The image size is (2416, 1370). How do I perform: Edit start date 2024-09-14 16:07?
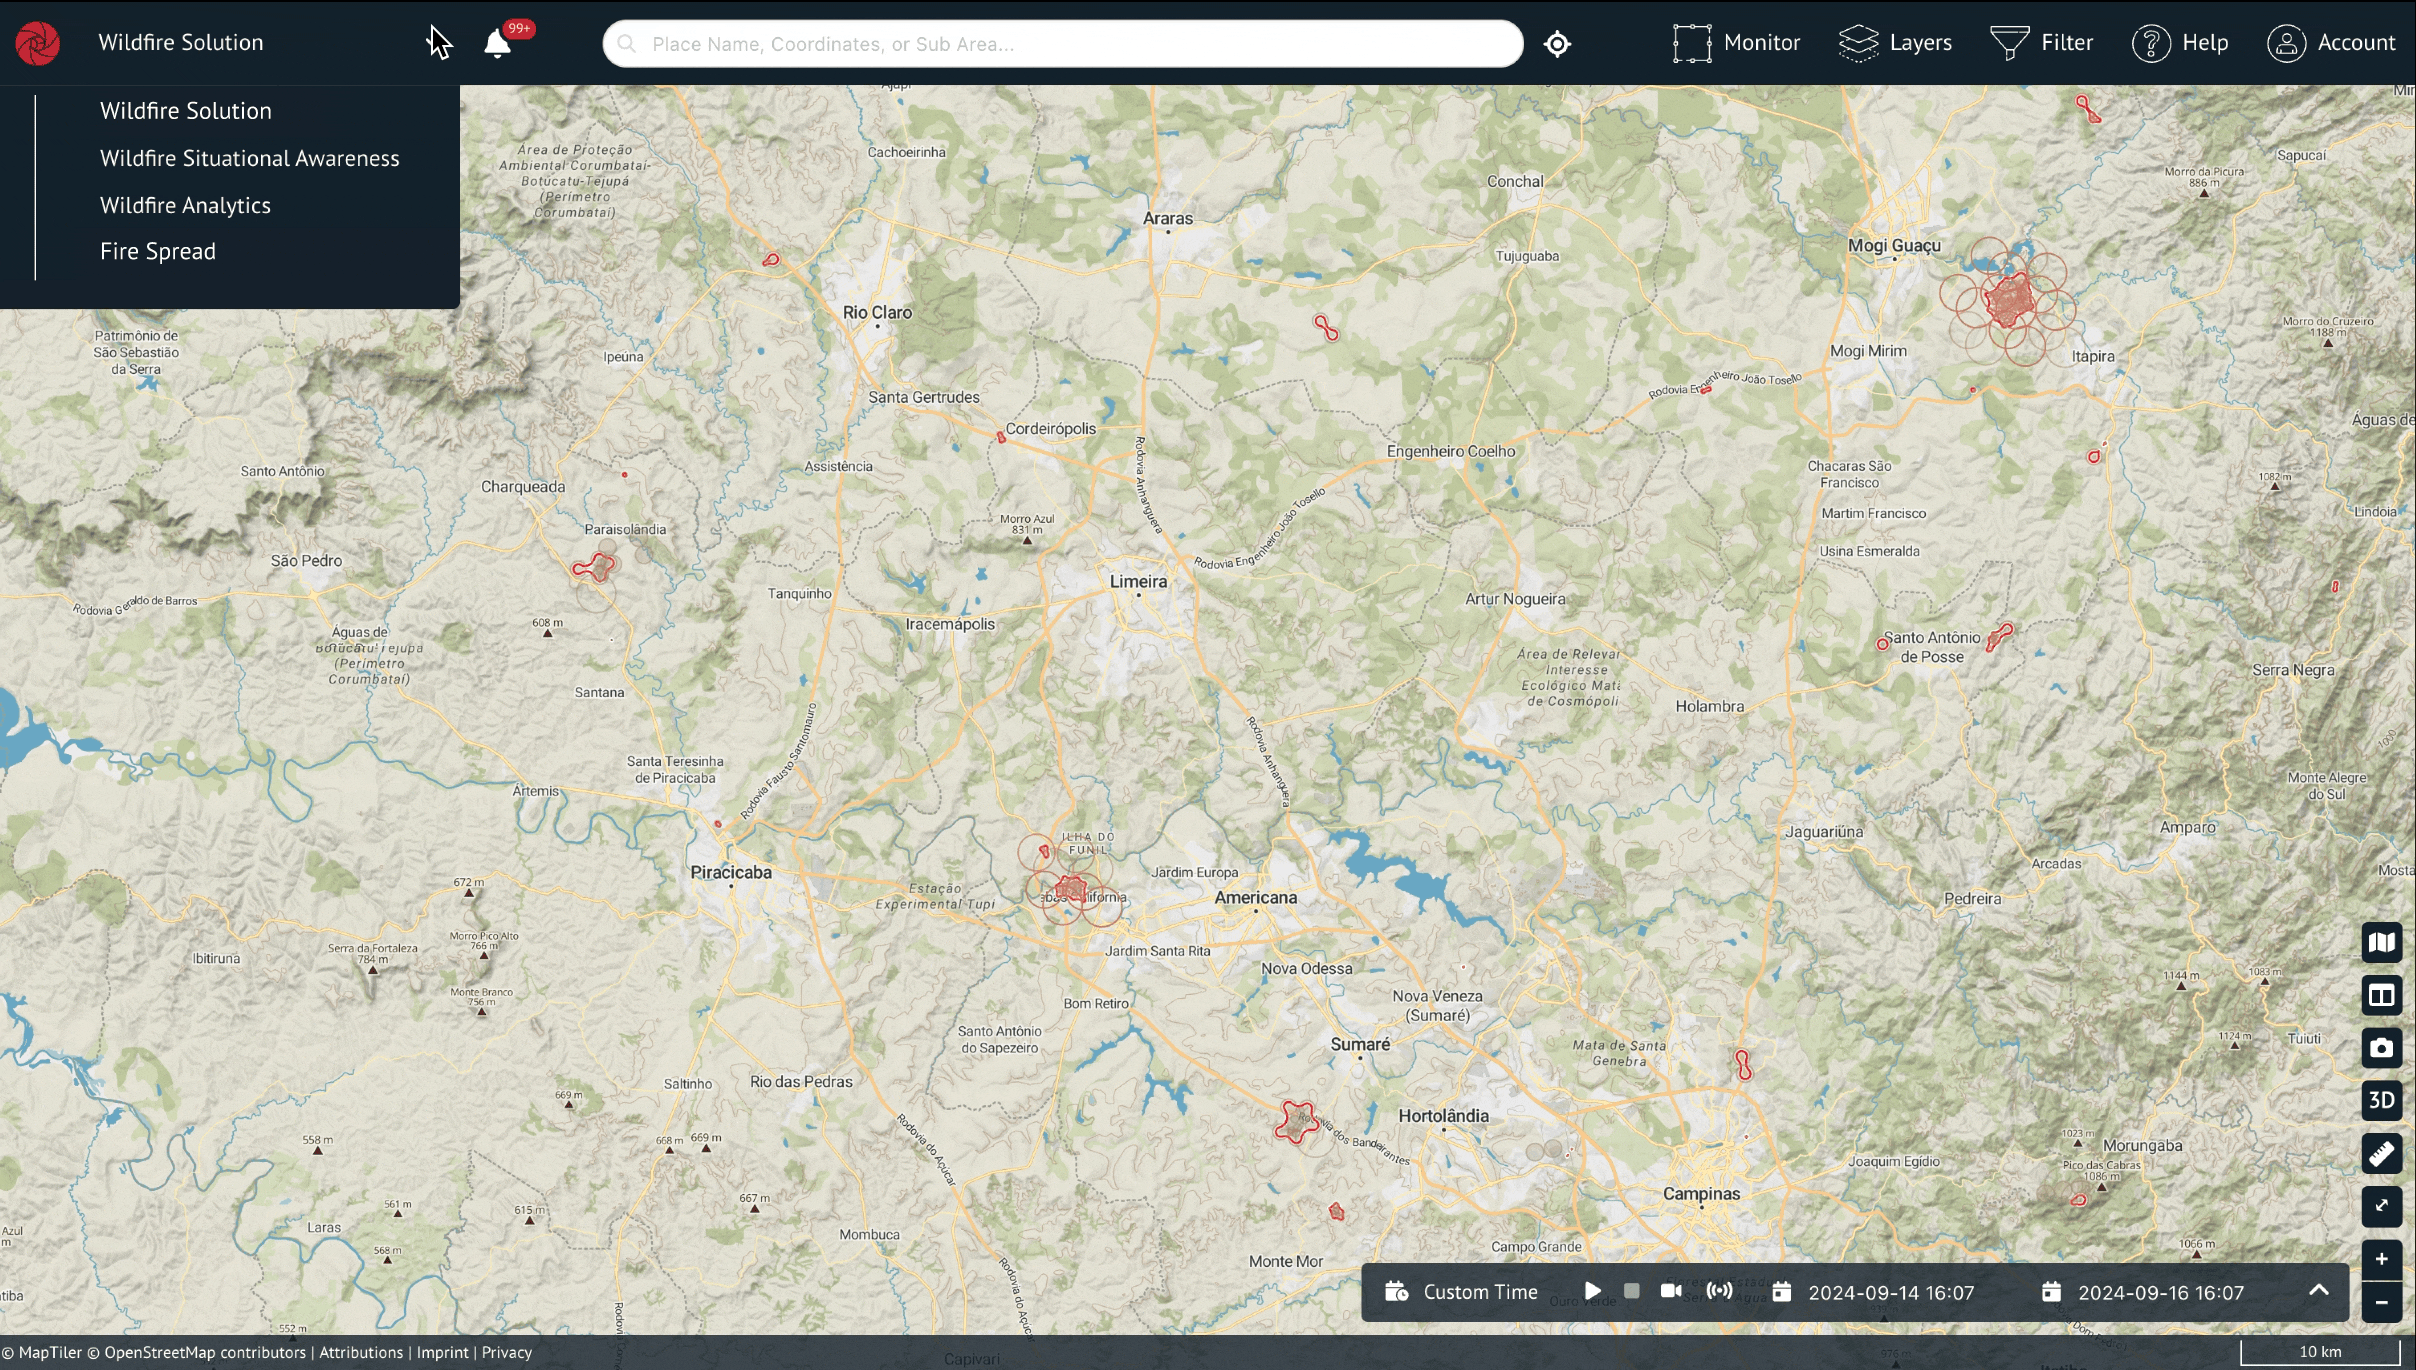click(1892, 1293)
